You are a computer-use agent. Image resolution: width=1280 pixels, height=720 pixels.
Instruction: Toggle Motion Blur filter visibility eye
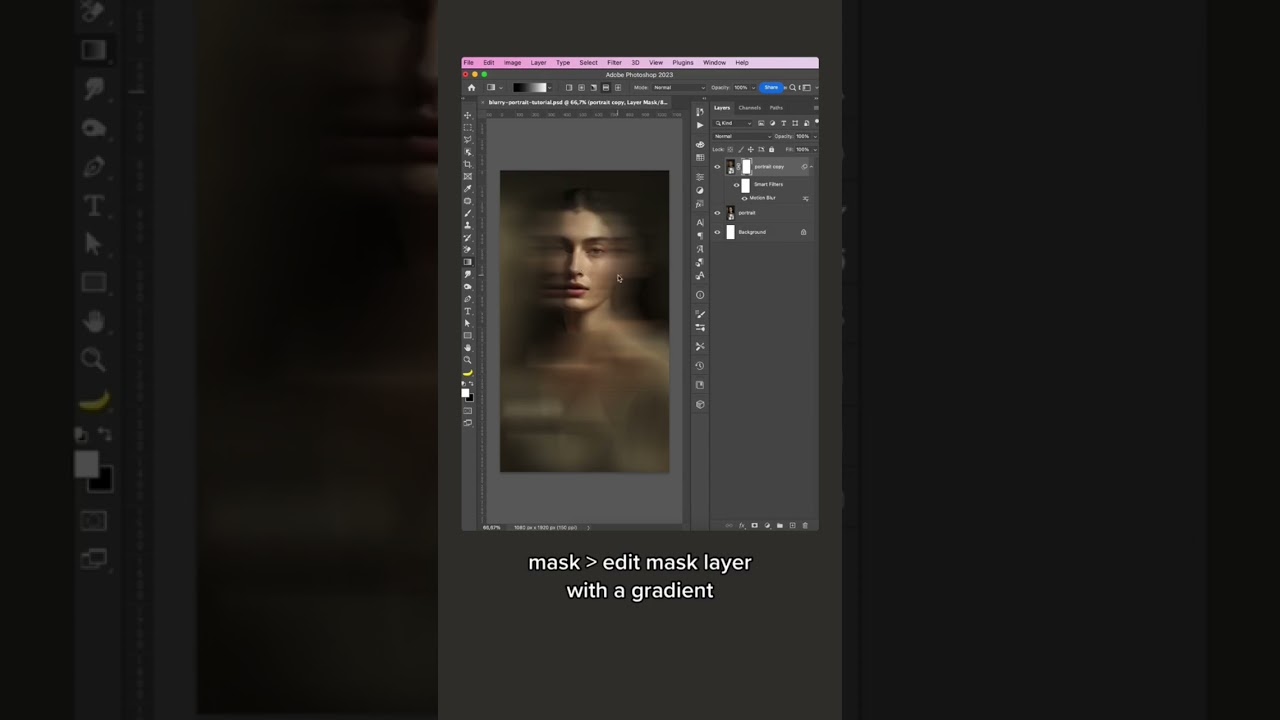[x=744, y=198]
